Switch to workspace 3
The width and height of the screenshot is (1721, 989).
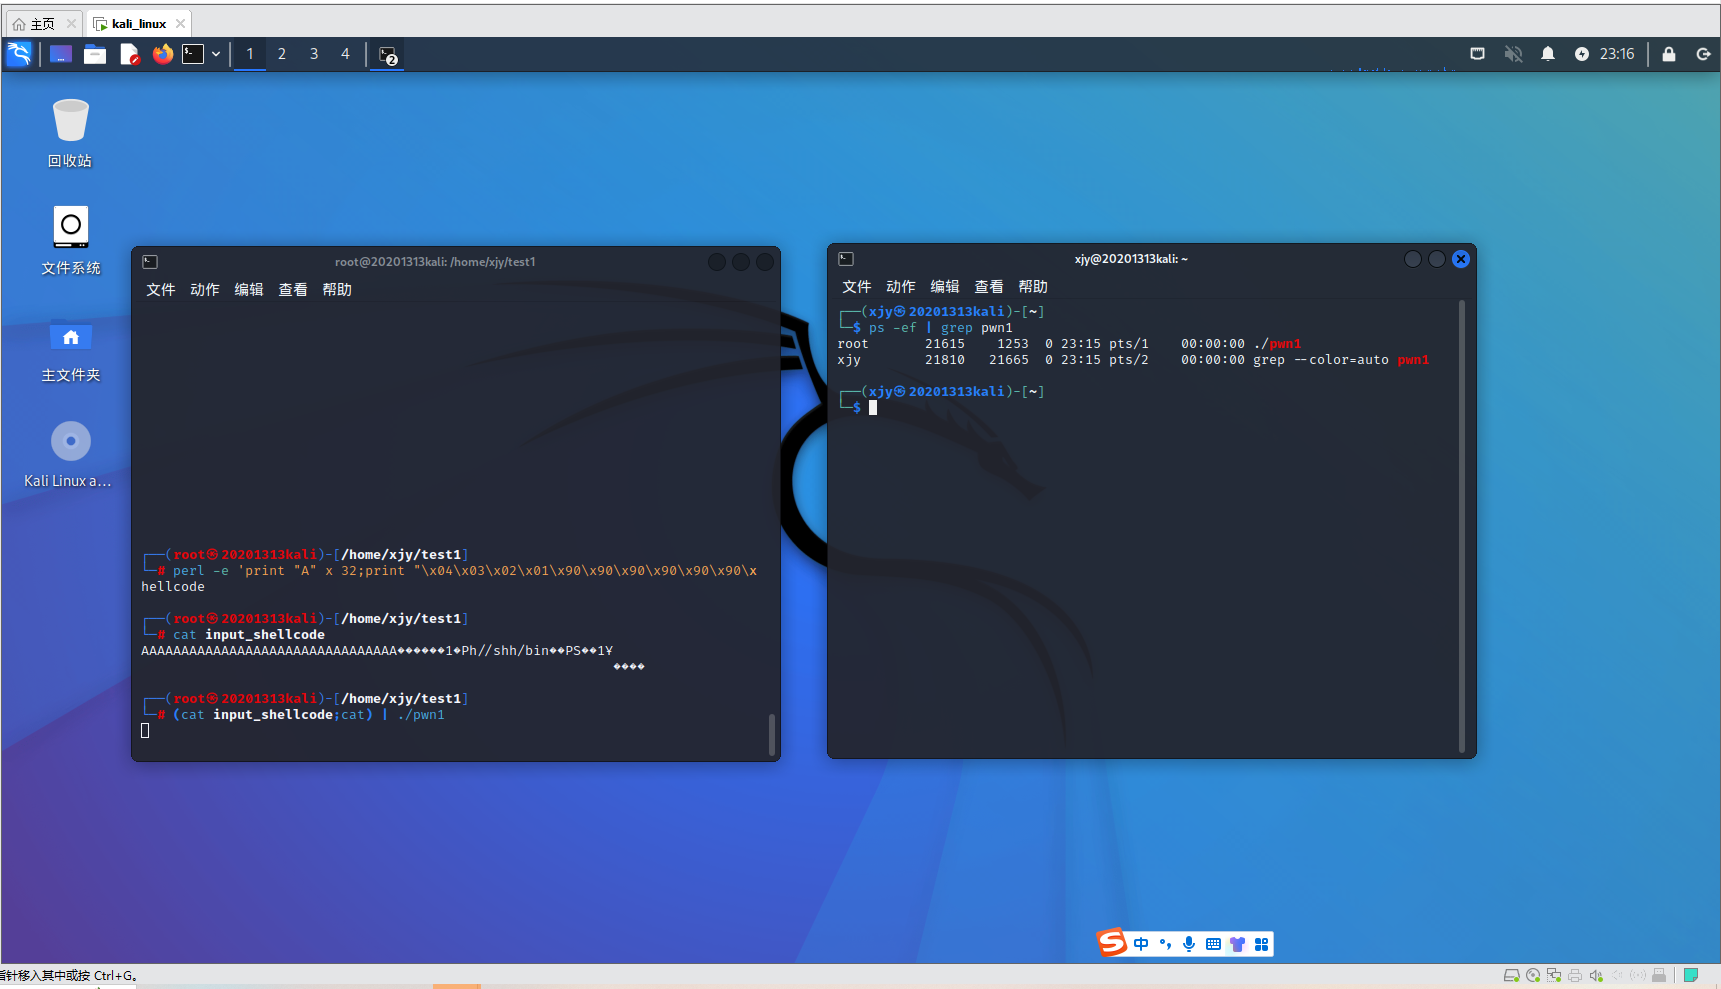coord(314,54)
